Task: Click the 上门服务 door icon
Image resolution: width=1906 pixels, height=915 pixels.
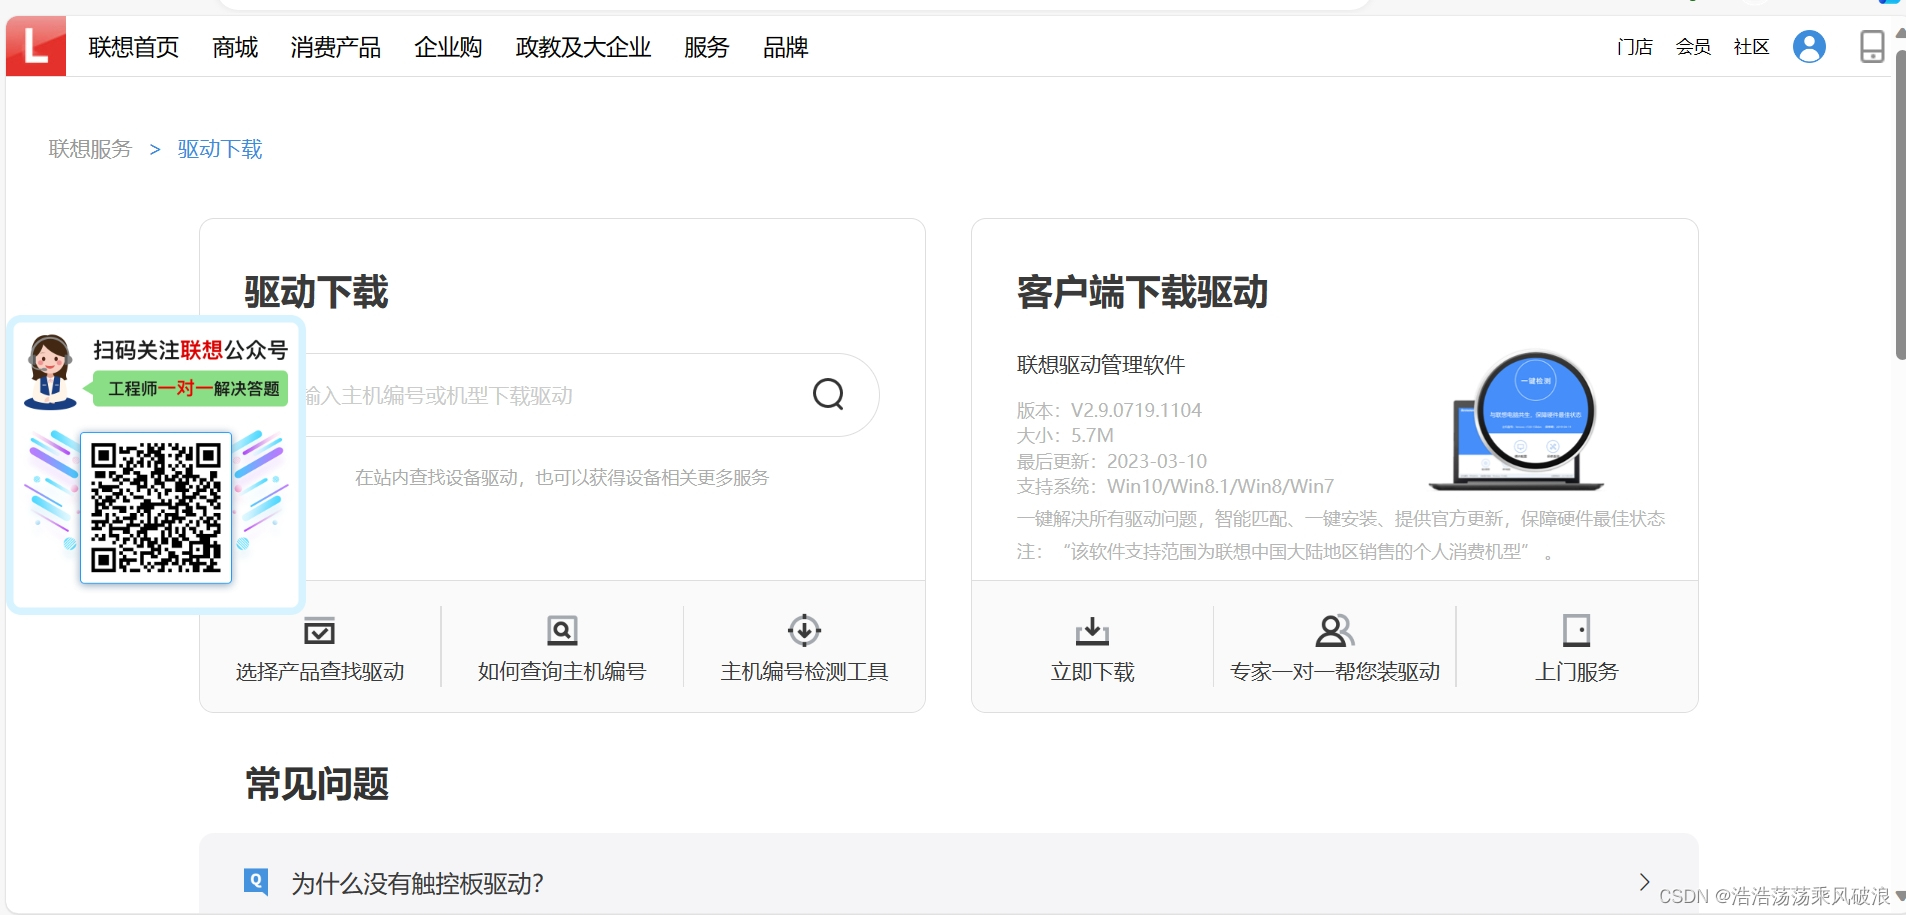Action: coord(1576,630)
